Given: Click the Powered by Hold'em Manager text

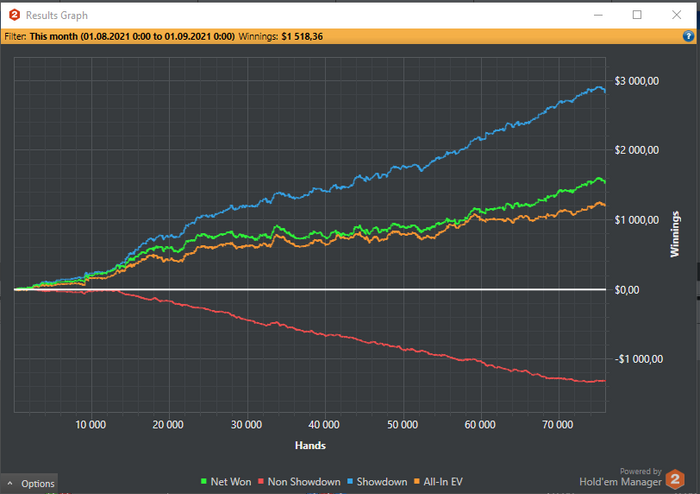Looking at the screenshot, I should coord(621,477).
